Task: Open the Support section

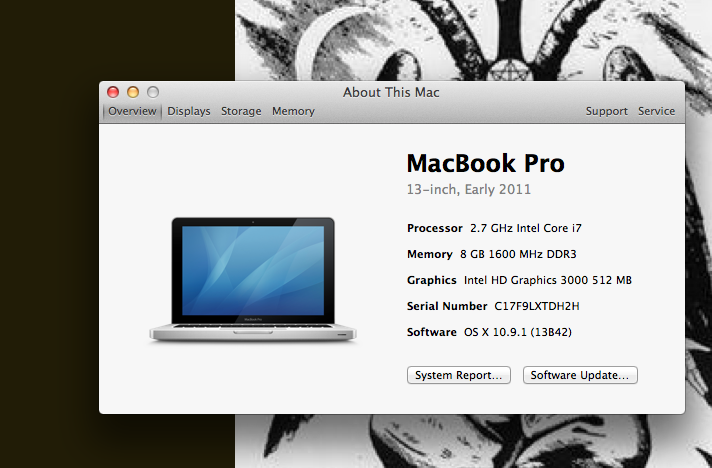Action: (x=607, y=111)
